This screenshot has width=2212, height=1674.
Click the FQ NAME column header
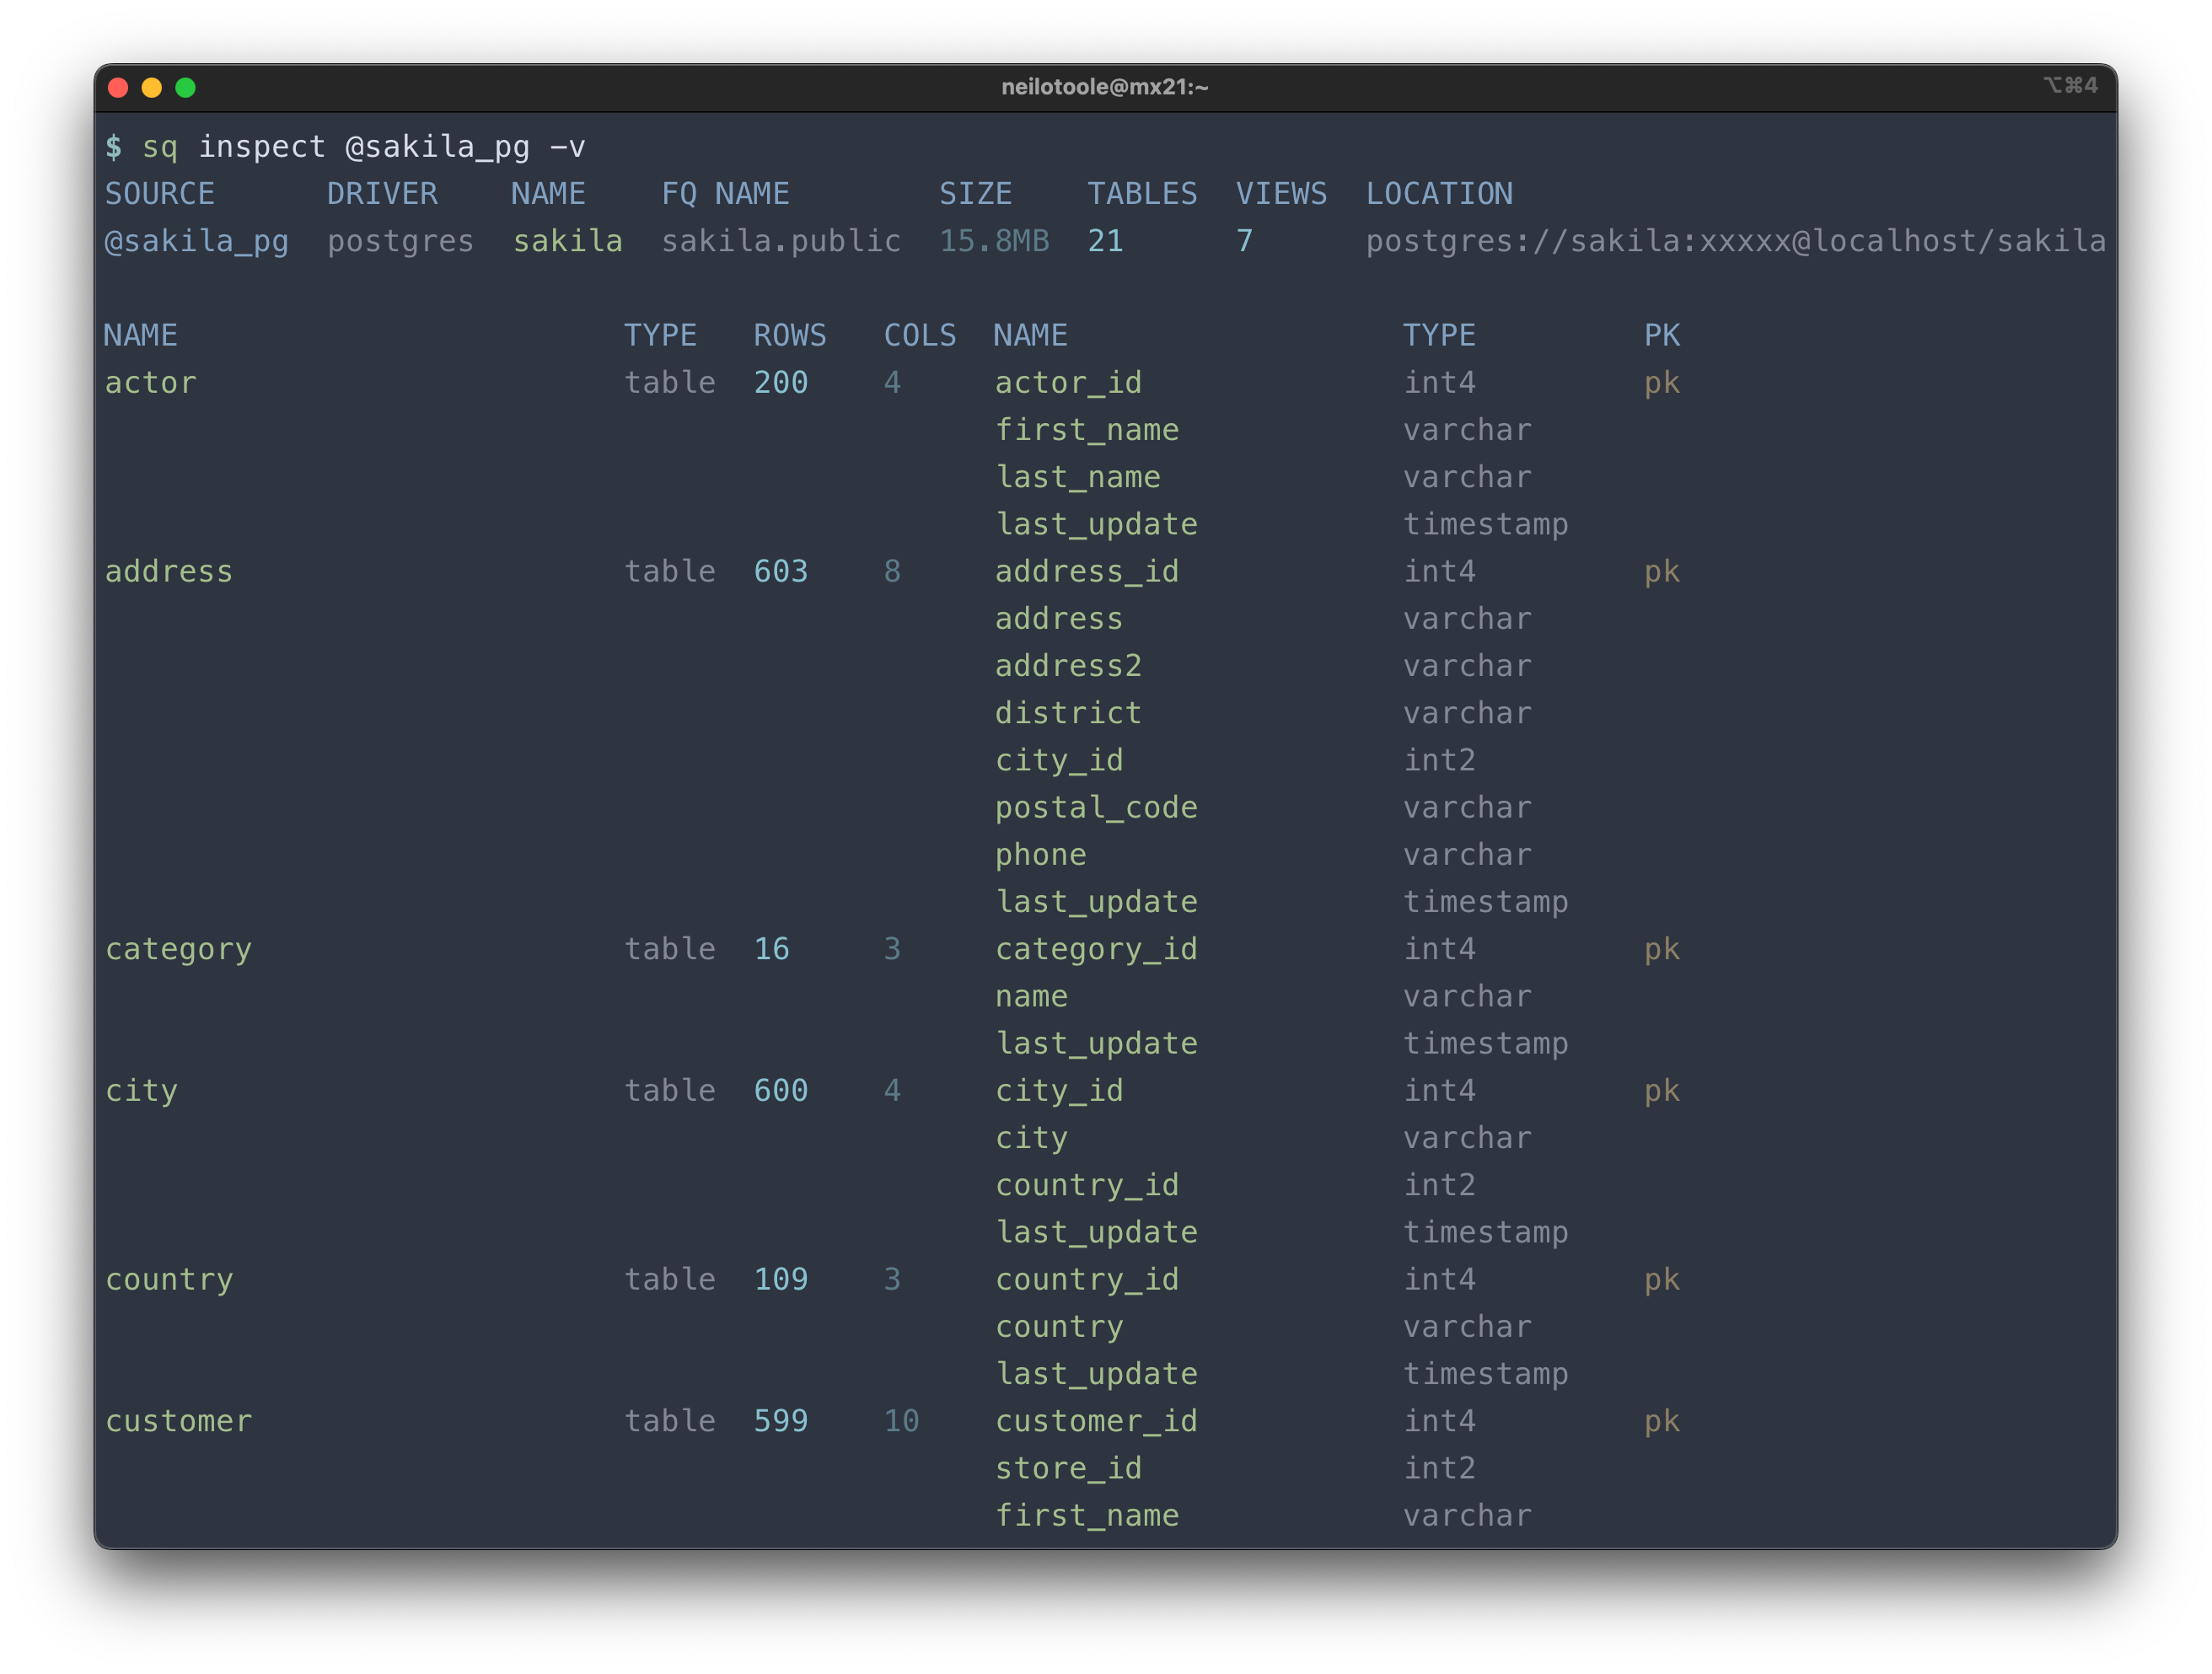725,193
